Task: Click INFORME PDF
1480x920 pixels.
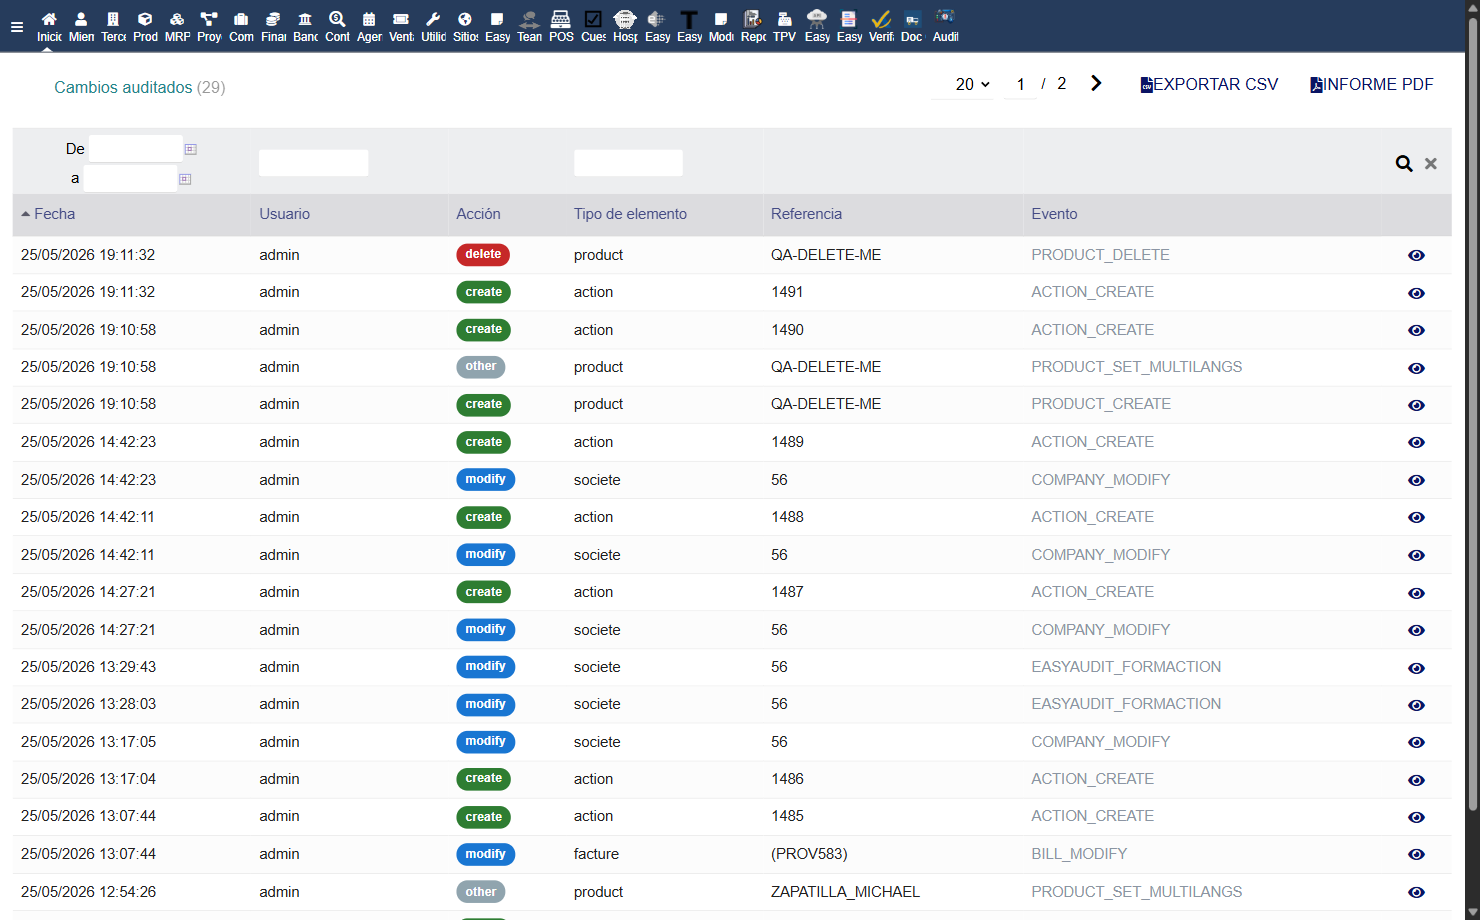Action: (1371, 85)
